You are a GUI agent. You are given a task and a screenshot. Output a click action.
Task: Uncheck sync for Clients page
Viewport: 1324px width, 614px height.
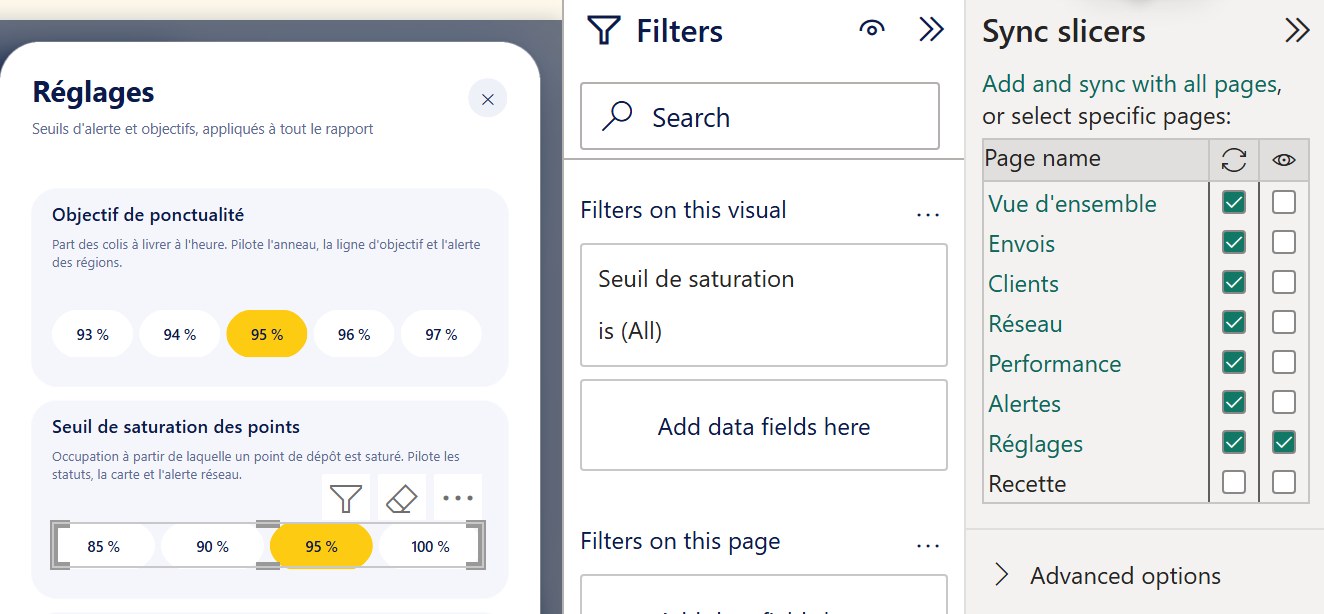point(1234,283)
